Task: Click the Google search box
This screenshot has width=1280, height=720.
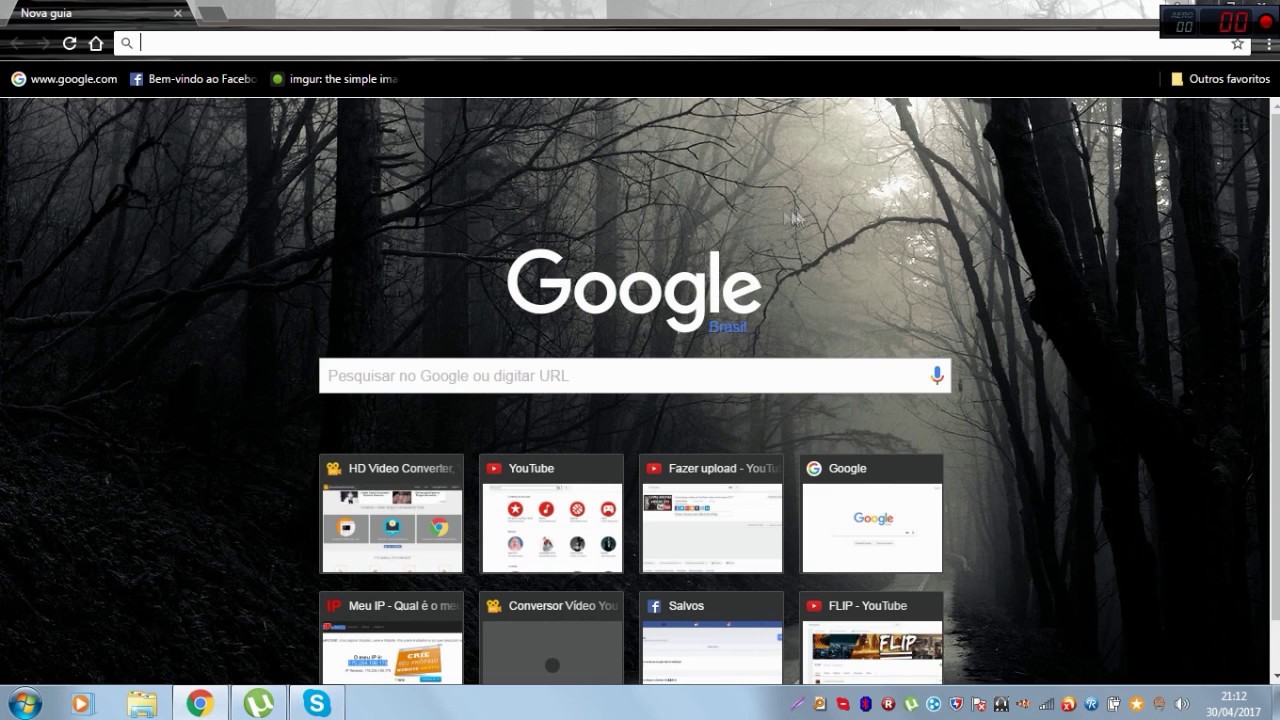Action: click(x=634, y=376)
